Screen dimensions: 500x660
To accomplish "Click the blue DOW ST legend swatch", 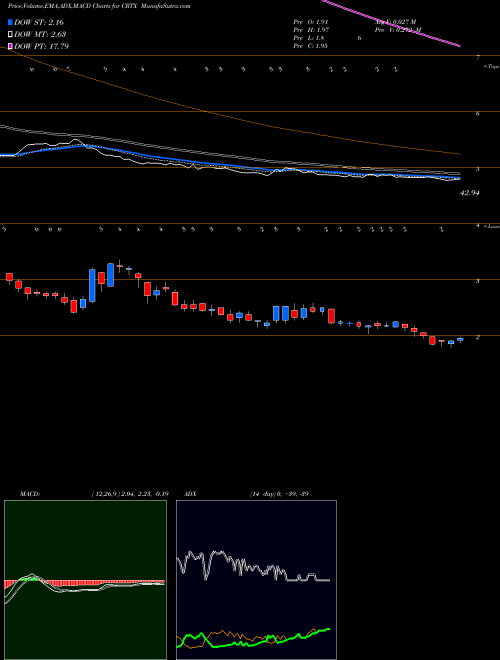I will pos(10,22).
